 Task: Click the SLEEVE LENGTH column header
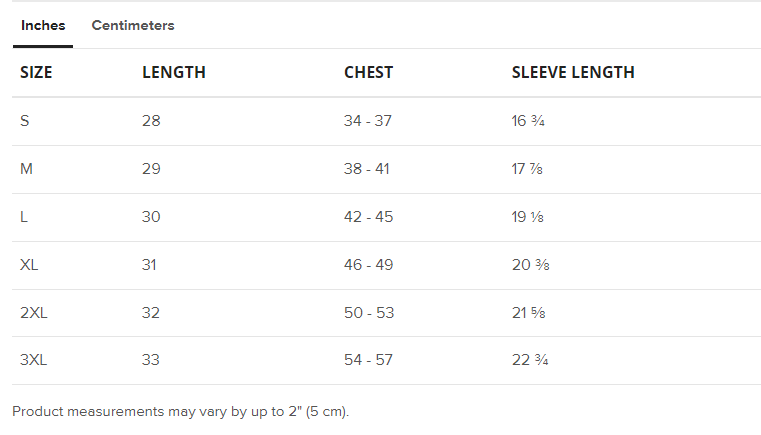click(573, 72)
